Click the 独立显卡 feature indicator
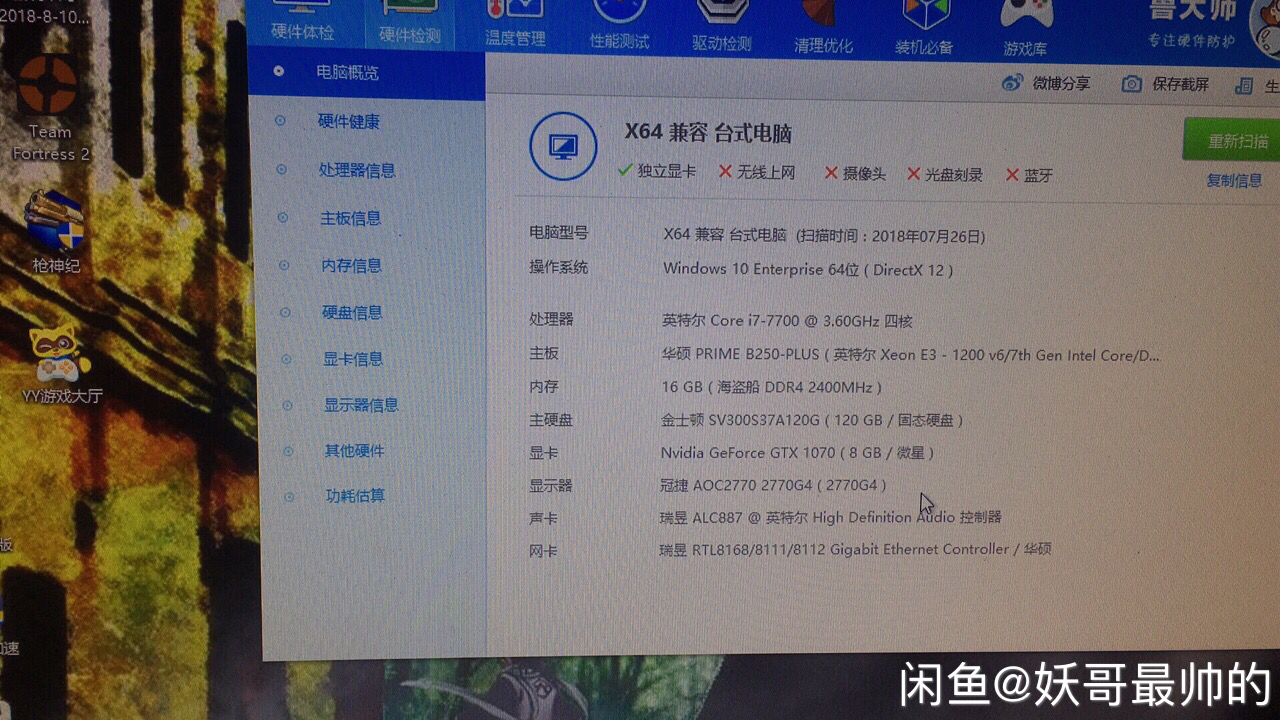Screen dimensions: 1281x721 [x=657, y=171]
